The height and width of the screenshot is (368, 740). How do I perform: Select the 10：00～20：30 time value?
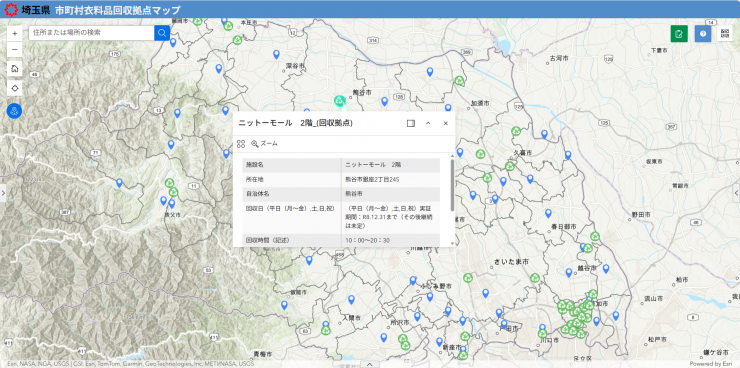[391, 241]
